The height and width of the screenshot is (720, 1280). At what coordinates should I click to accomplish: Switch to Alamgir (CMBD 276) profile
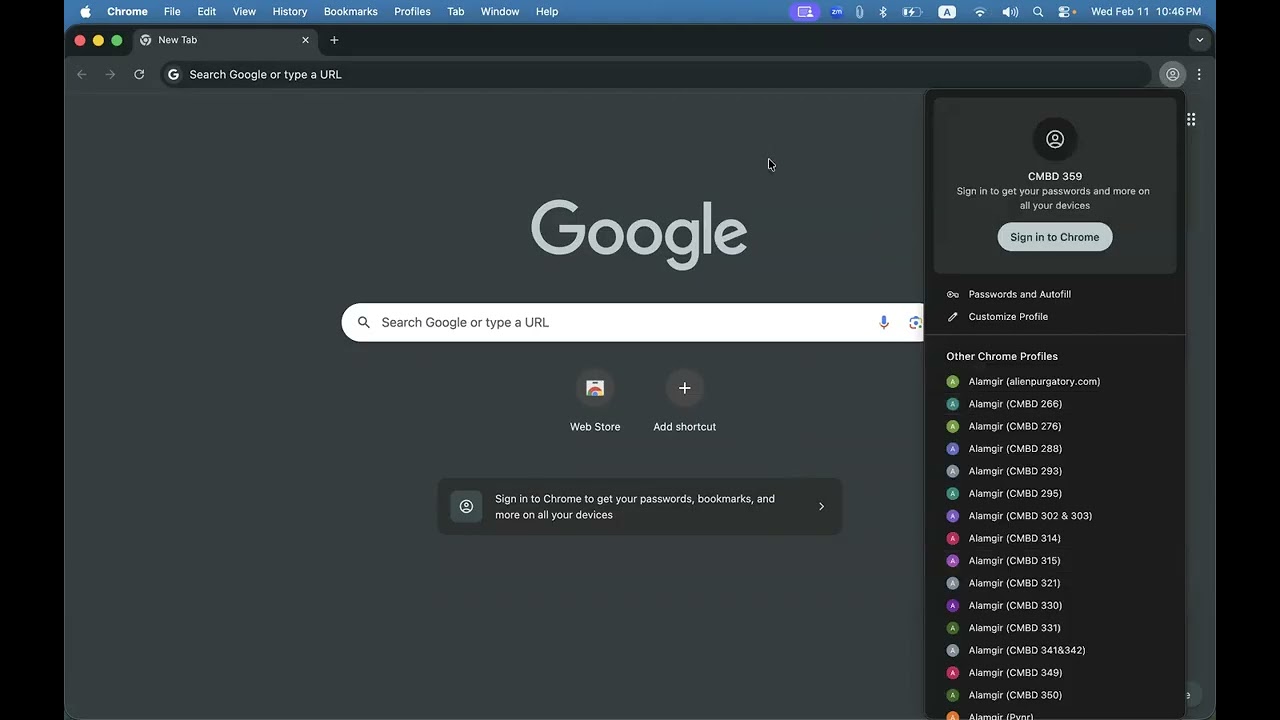pyautogui.click(x=1055, y=426)
